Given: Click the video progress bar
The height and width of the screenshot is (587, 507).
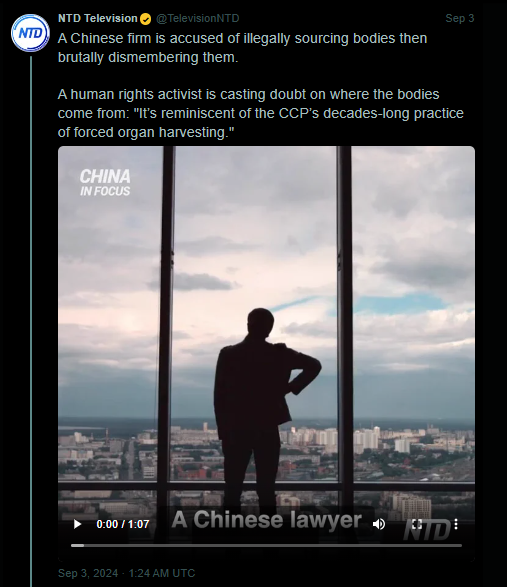Looking at the screenshot, I should tap(266, 545).
